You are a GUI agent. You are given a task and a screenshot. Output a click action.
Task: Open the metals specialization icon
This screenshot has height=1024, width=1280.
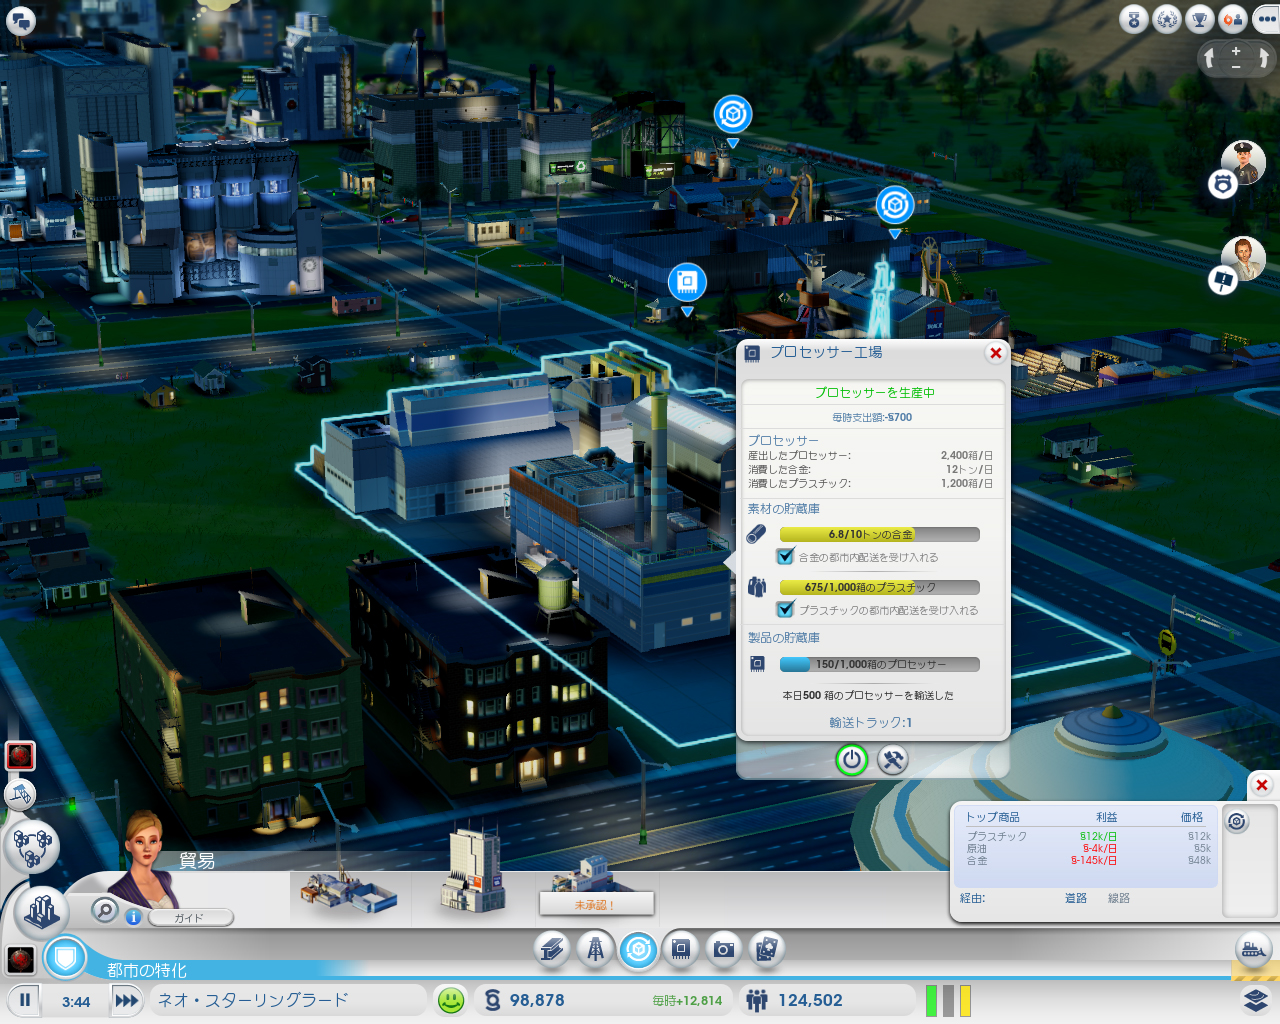[x=552, y=949]
